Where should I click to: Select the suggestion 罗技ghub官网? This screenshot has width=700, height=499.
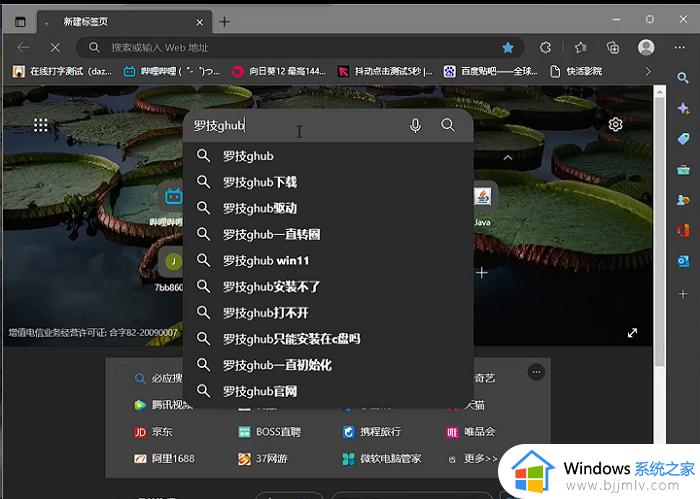328,391
